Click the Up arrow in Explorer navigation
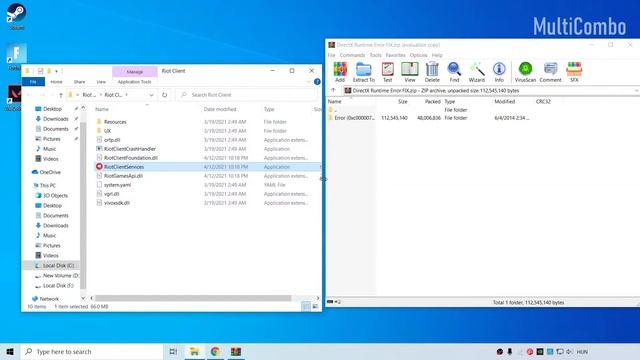 point(60,95)
